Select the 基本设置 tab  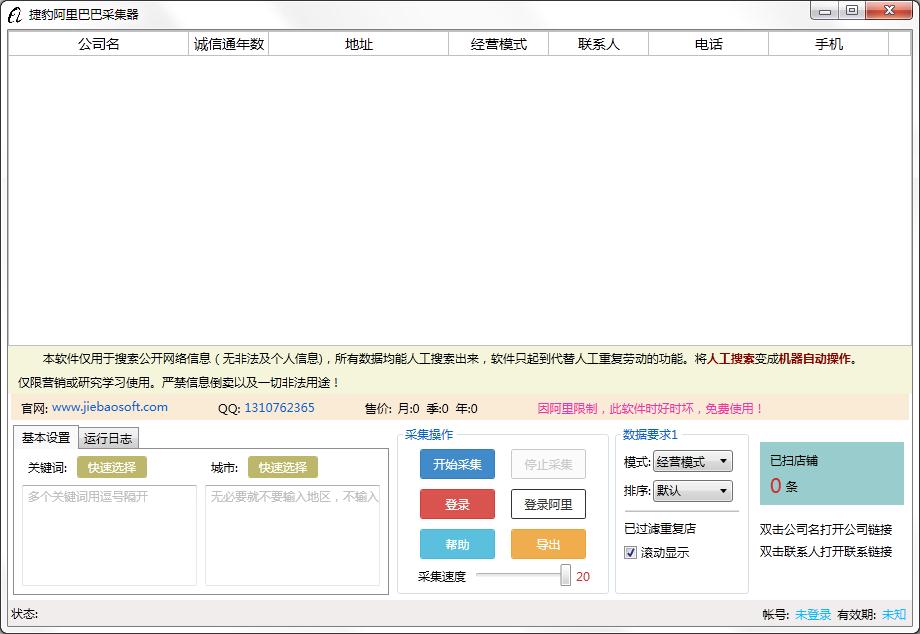[x=46, y=438]
